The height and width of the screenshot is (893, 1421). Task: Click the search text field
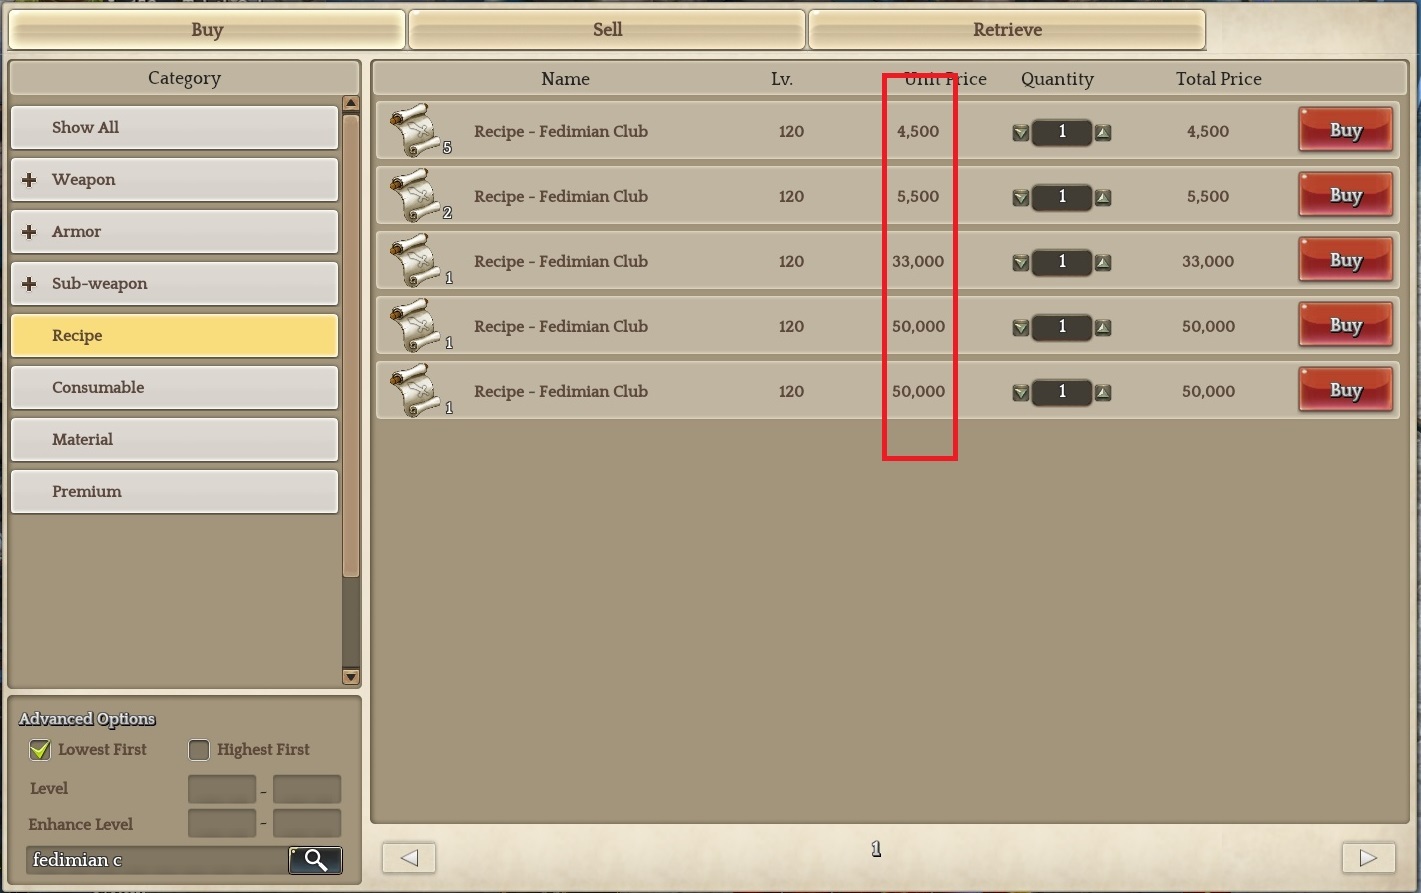[158, 860]
